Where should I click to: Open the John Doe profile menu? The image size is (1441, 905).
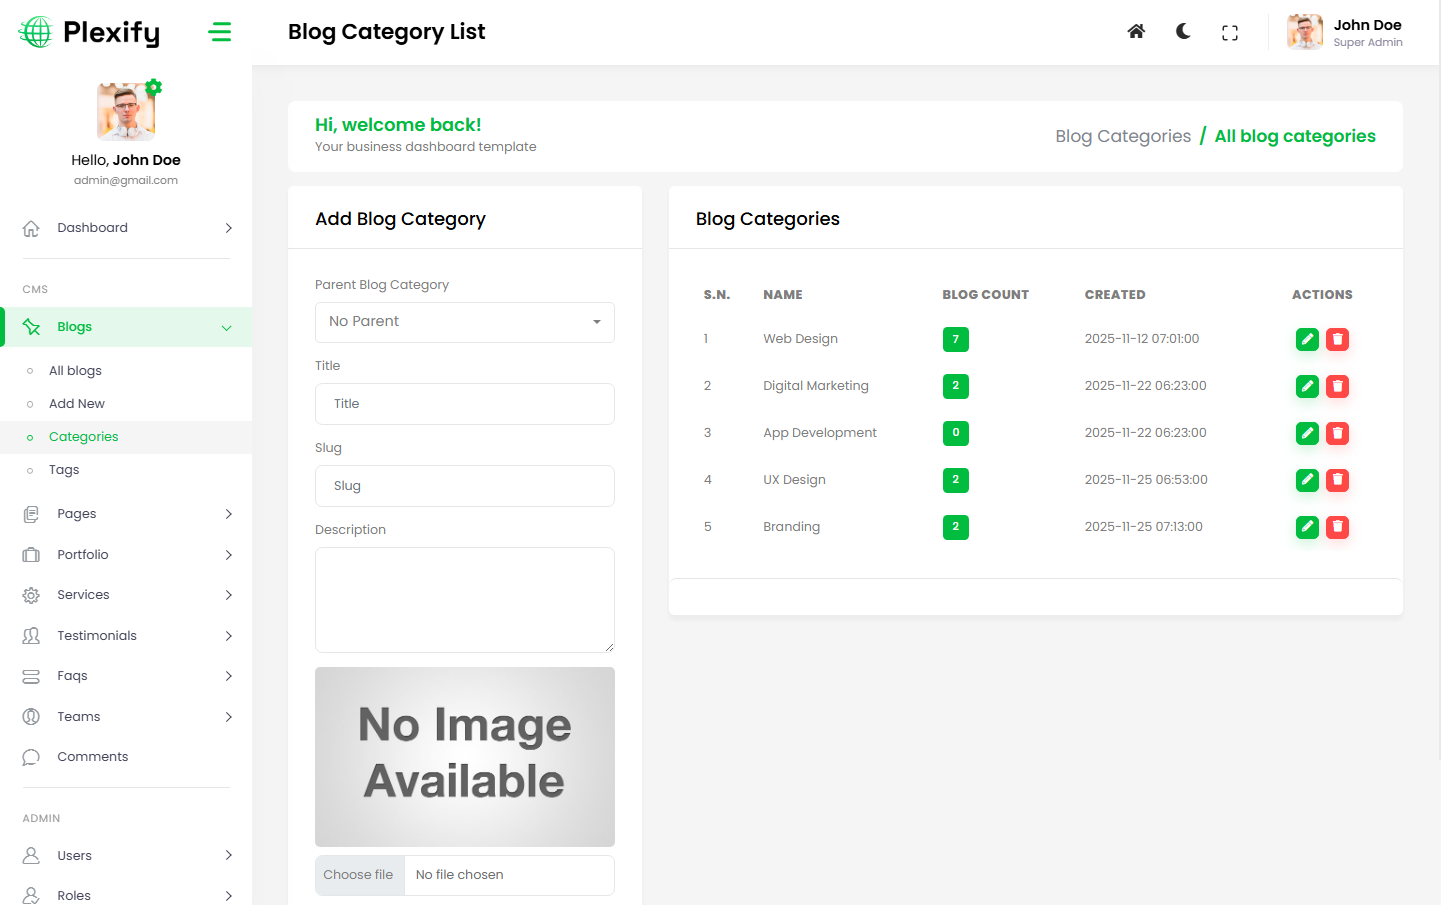click(1345, 32)
